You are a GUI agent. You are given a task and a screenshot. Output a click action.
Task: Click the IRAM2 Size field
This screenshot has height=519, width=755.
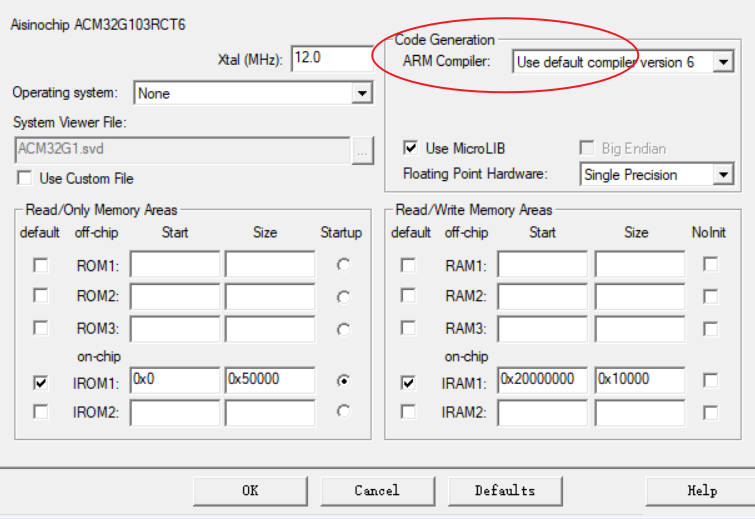click(x=640, y=413)
